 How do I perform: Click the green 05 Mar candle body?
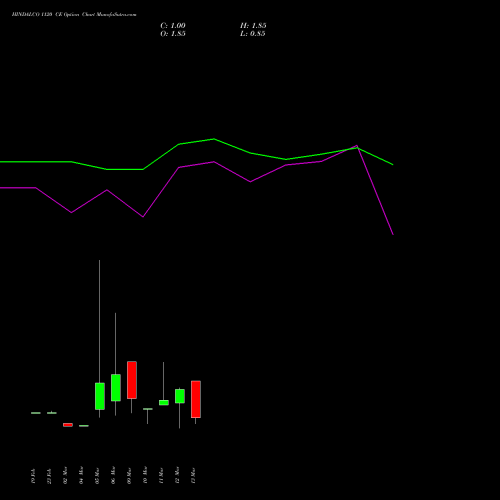(100, 396)
